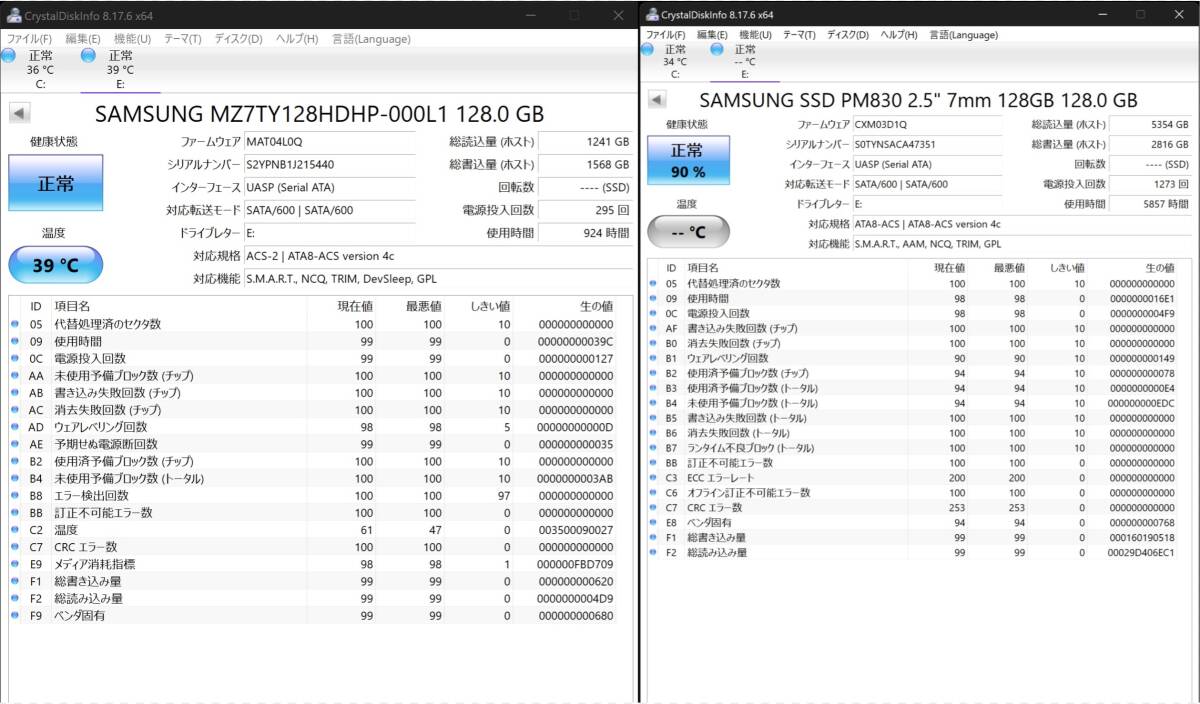This screenshot has height=704, width=1200.
Task: Select ID E8 ベンダ固有 row in right window
Action: (914, 522)
